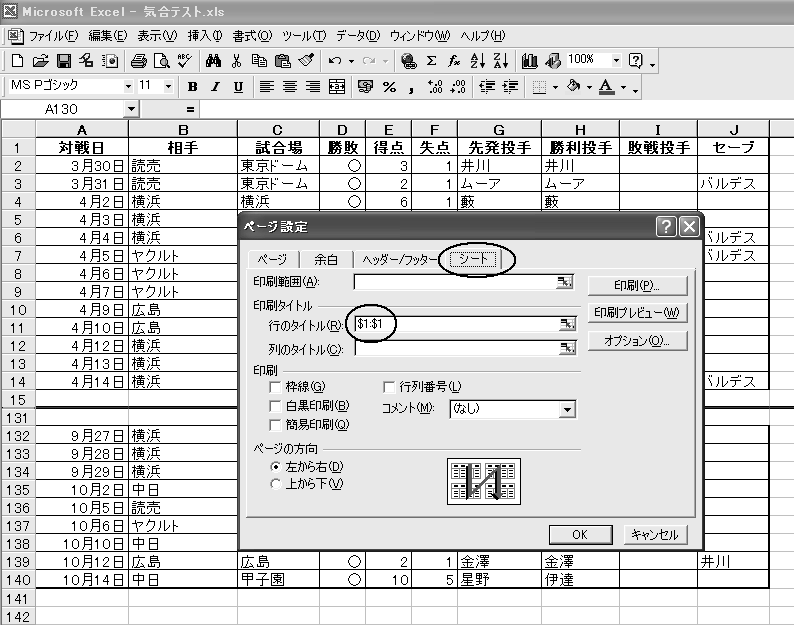Switch to the 余白 tab
Image resolution: width=794 pixels, height=625 pixels.
click(325, 260)
